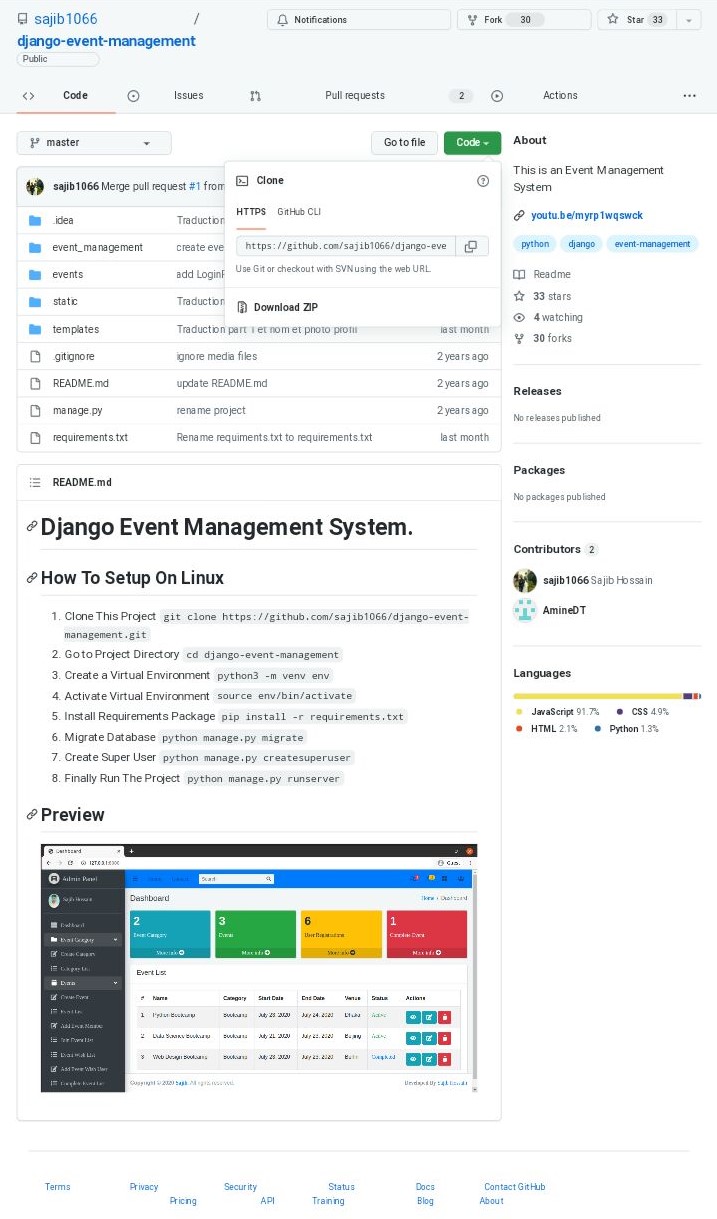This screenshot has height=1219, width=717.
Task: Click the CSS 4.9% language entry
Action: point(643,712)
